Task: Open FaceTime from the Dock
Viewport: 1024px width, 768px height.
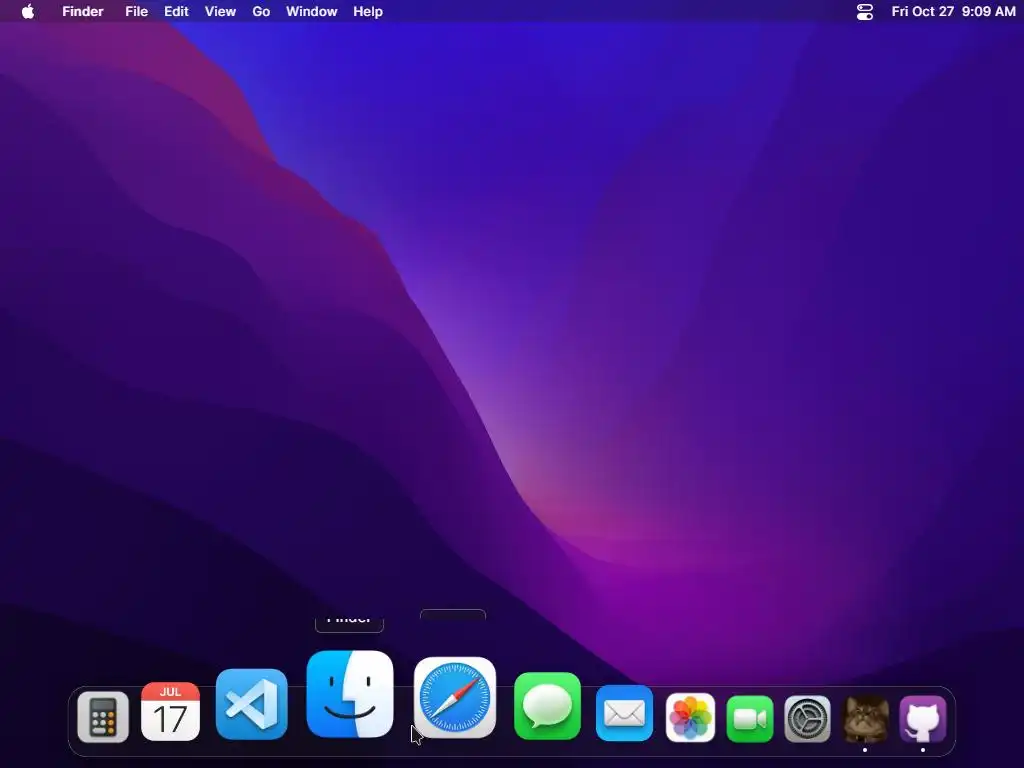Action: click(750, 719)
